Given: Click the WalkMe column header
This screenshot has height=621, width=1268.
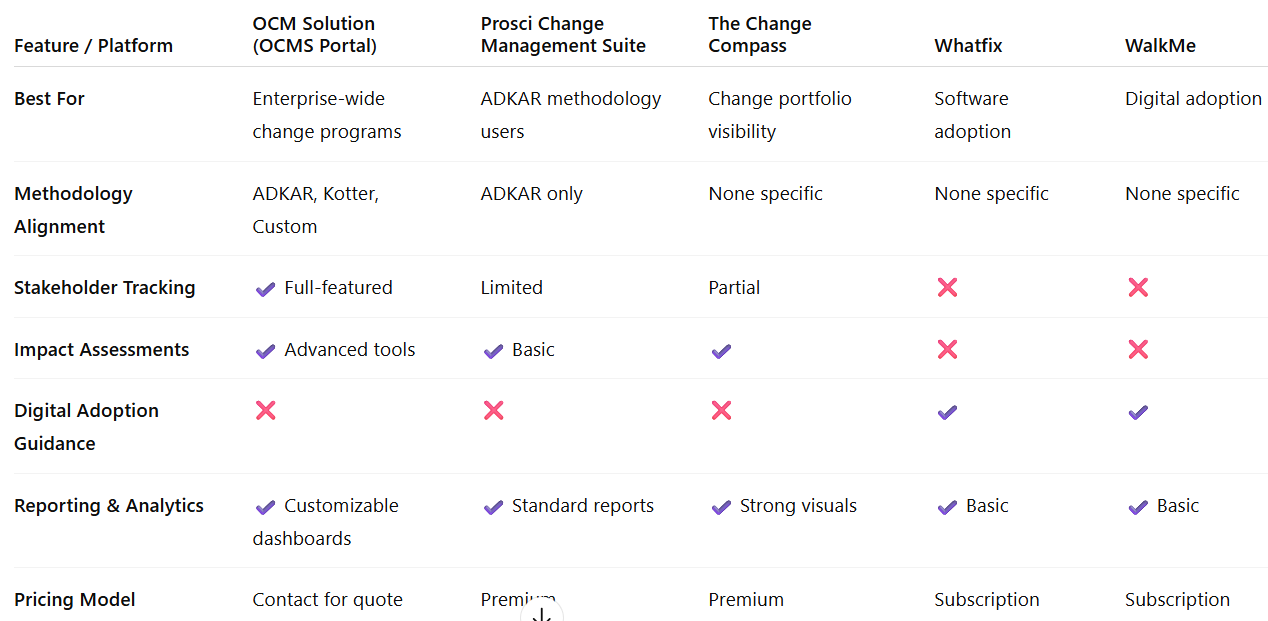Looking at the screenshot, I should pos(1160,45).
